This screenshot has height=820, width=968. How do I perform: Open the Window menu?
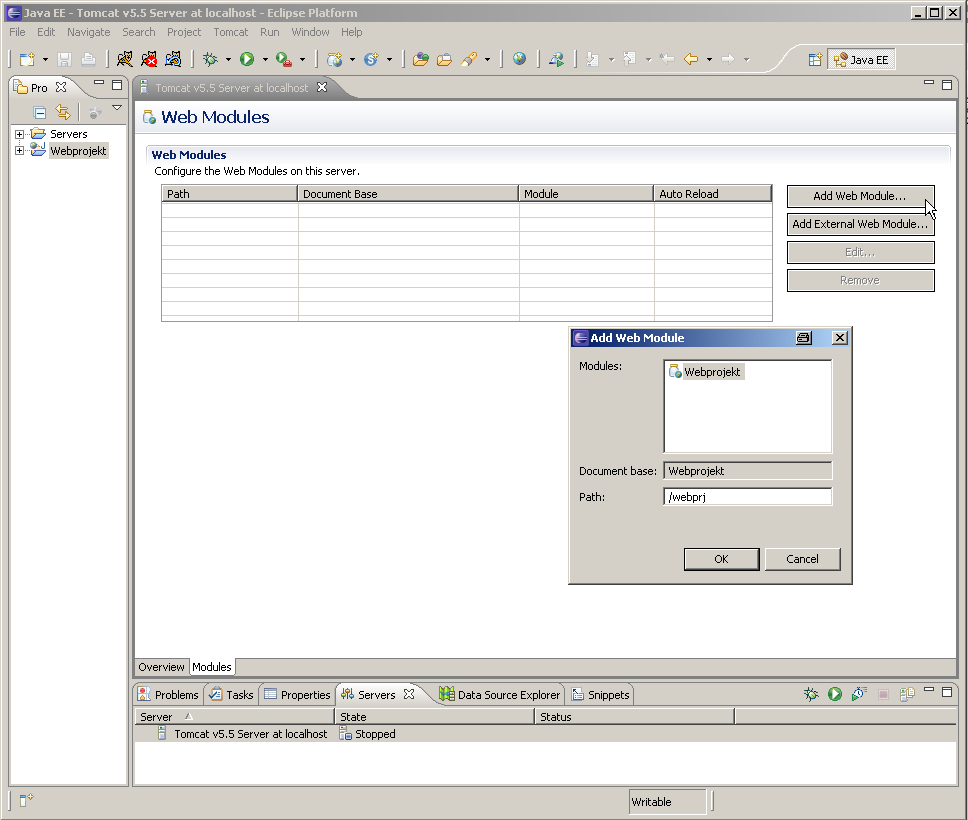click(310, 32)
